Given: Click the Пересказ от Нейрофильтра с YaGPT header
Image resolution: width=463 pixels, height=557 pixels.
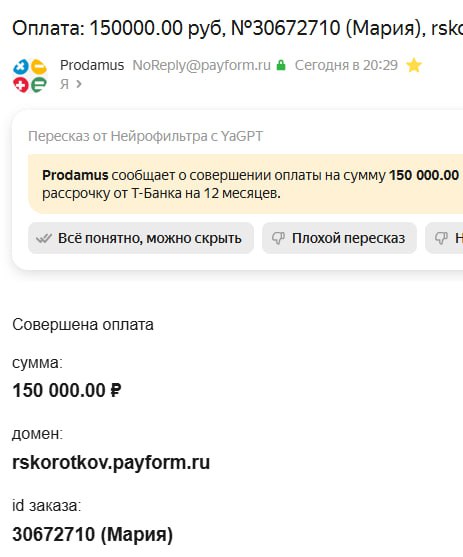Looking at the screenshot, I should 145,136.
